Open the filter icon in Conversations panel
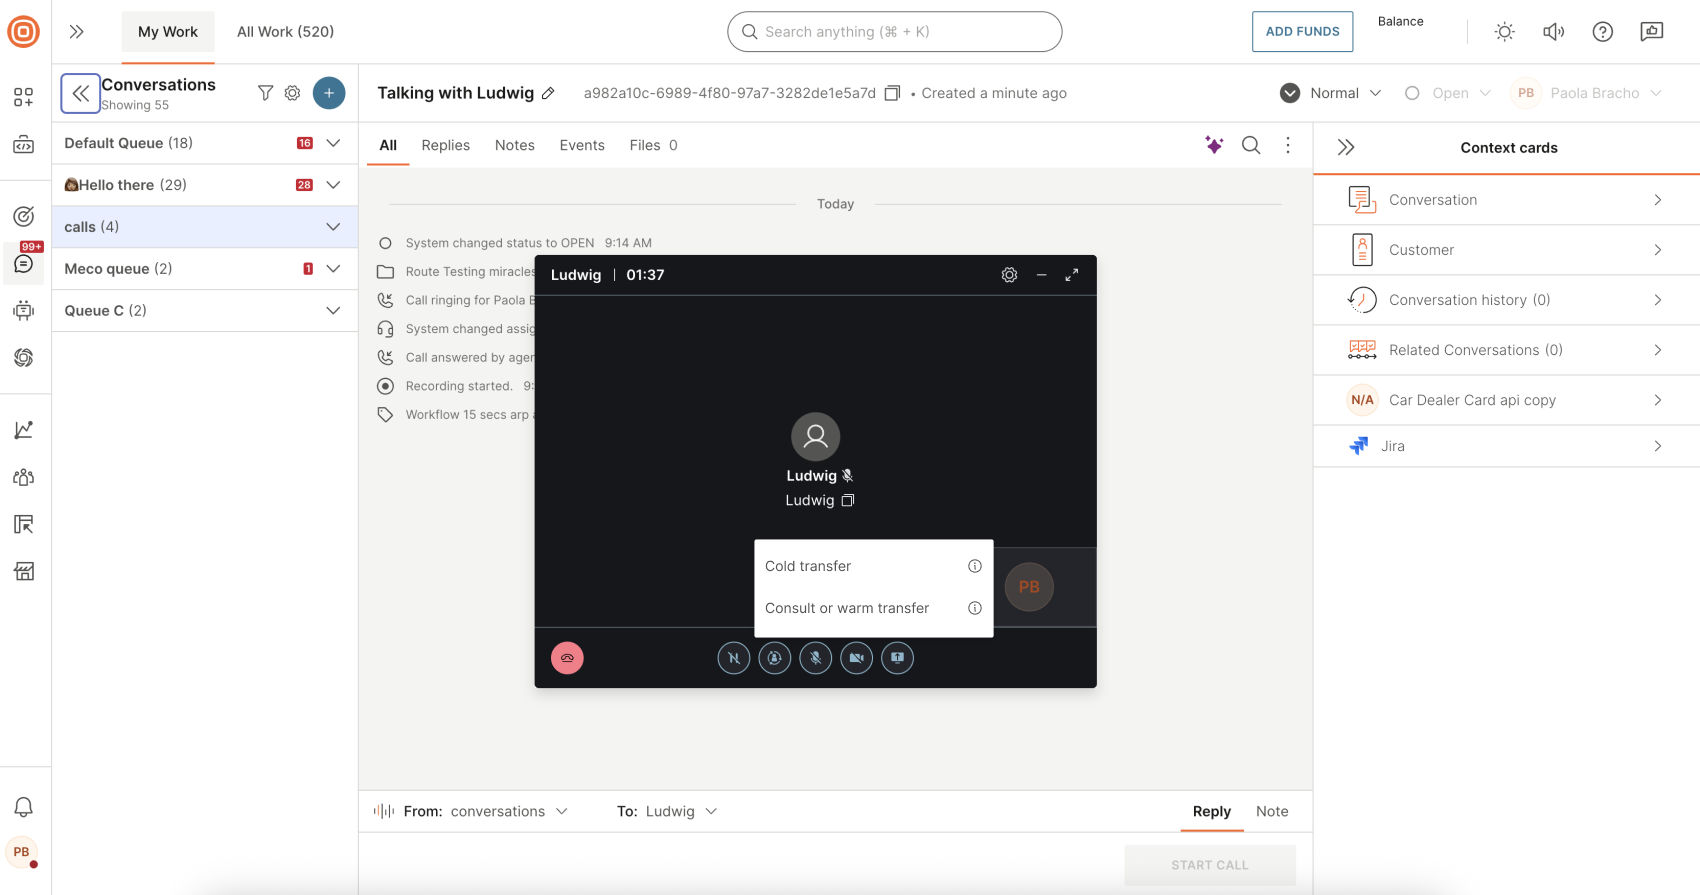Screen dimensions: 1700x895 265,93
